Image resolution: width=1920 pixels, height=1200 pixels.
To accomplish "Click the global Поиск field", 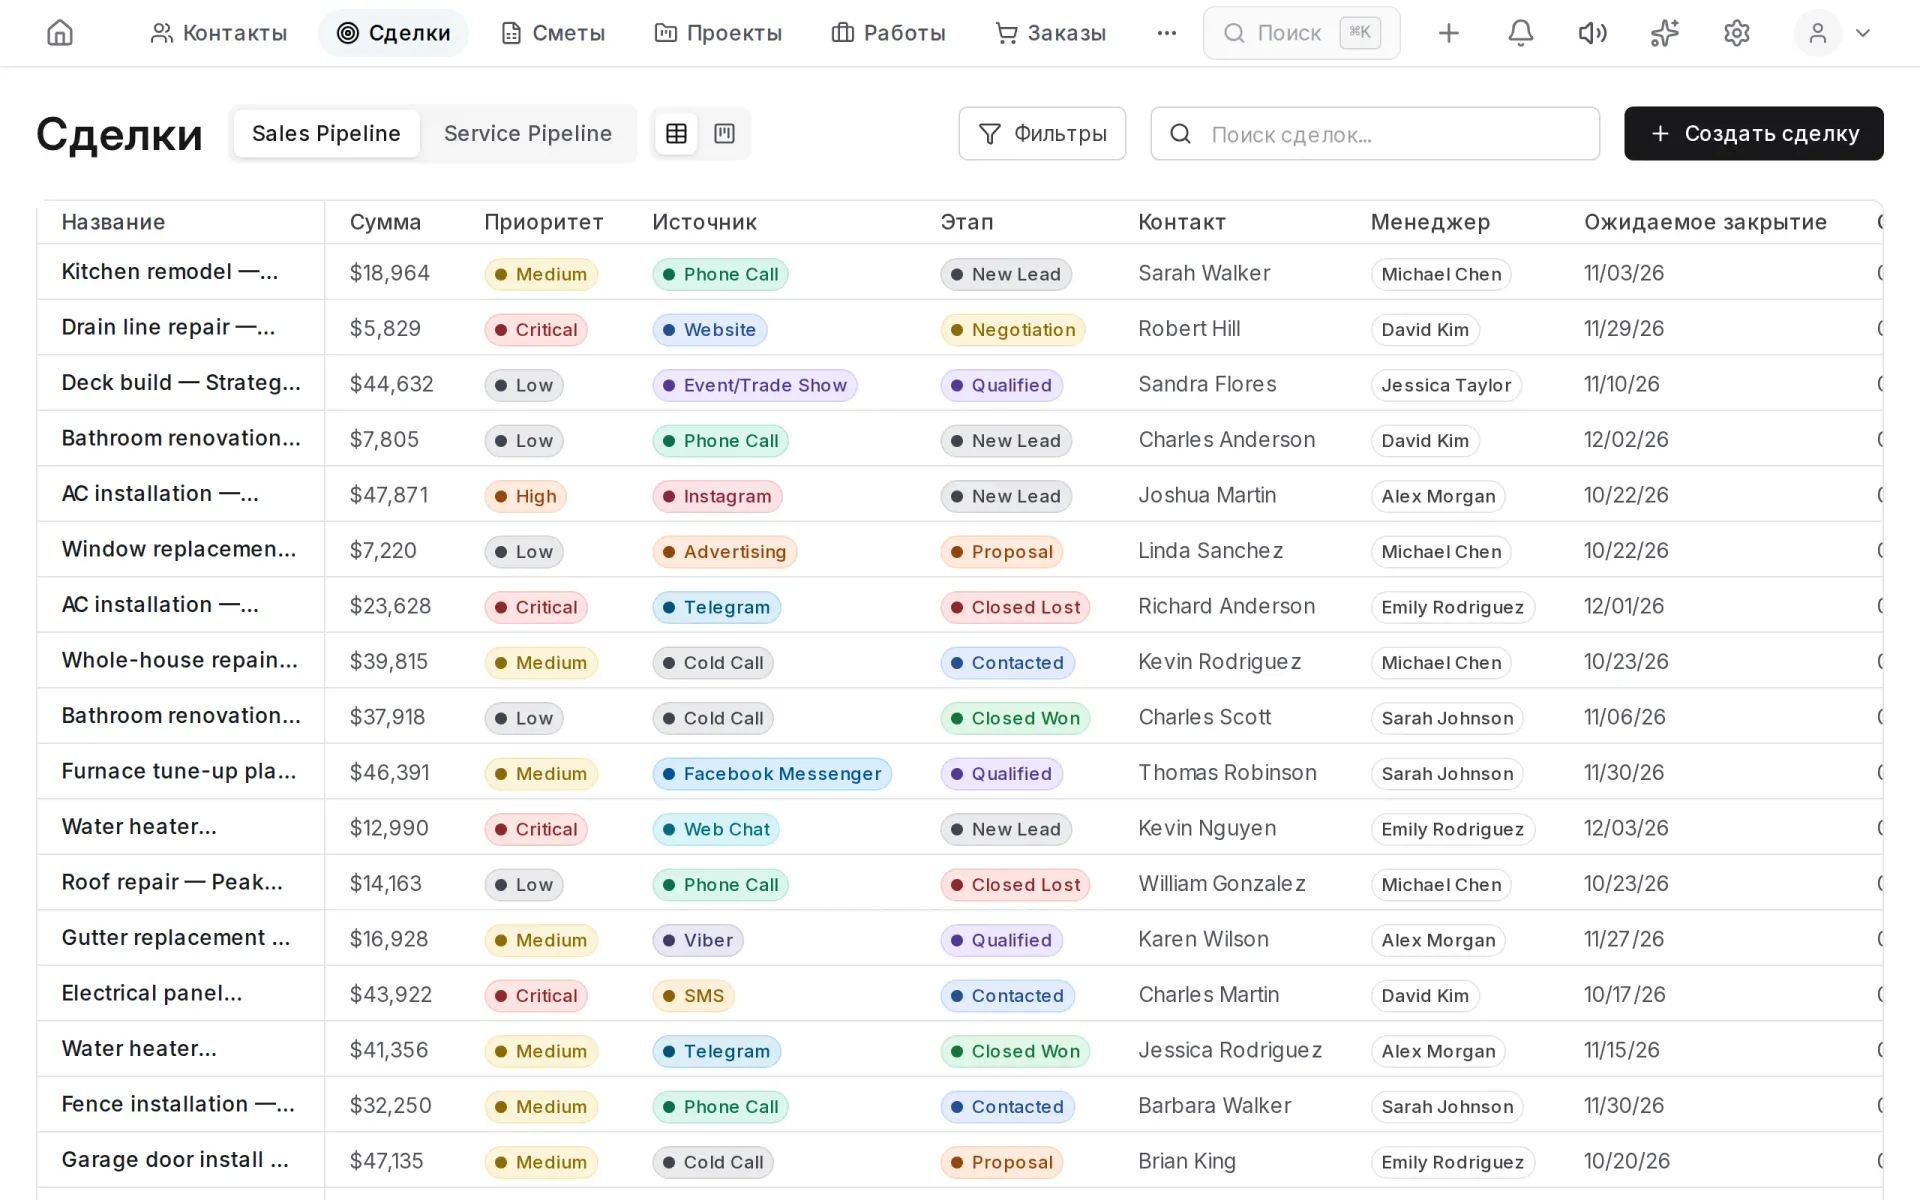I will tap(1301, 33).
